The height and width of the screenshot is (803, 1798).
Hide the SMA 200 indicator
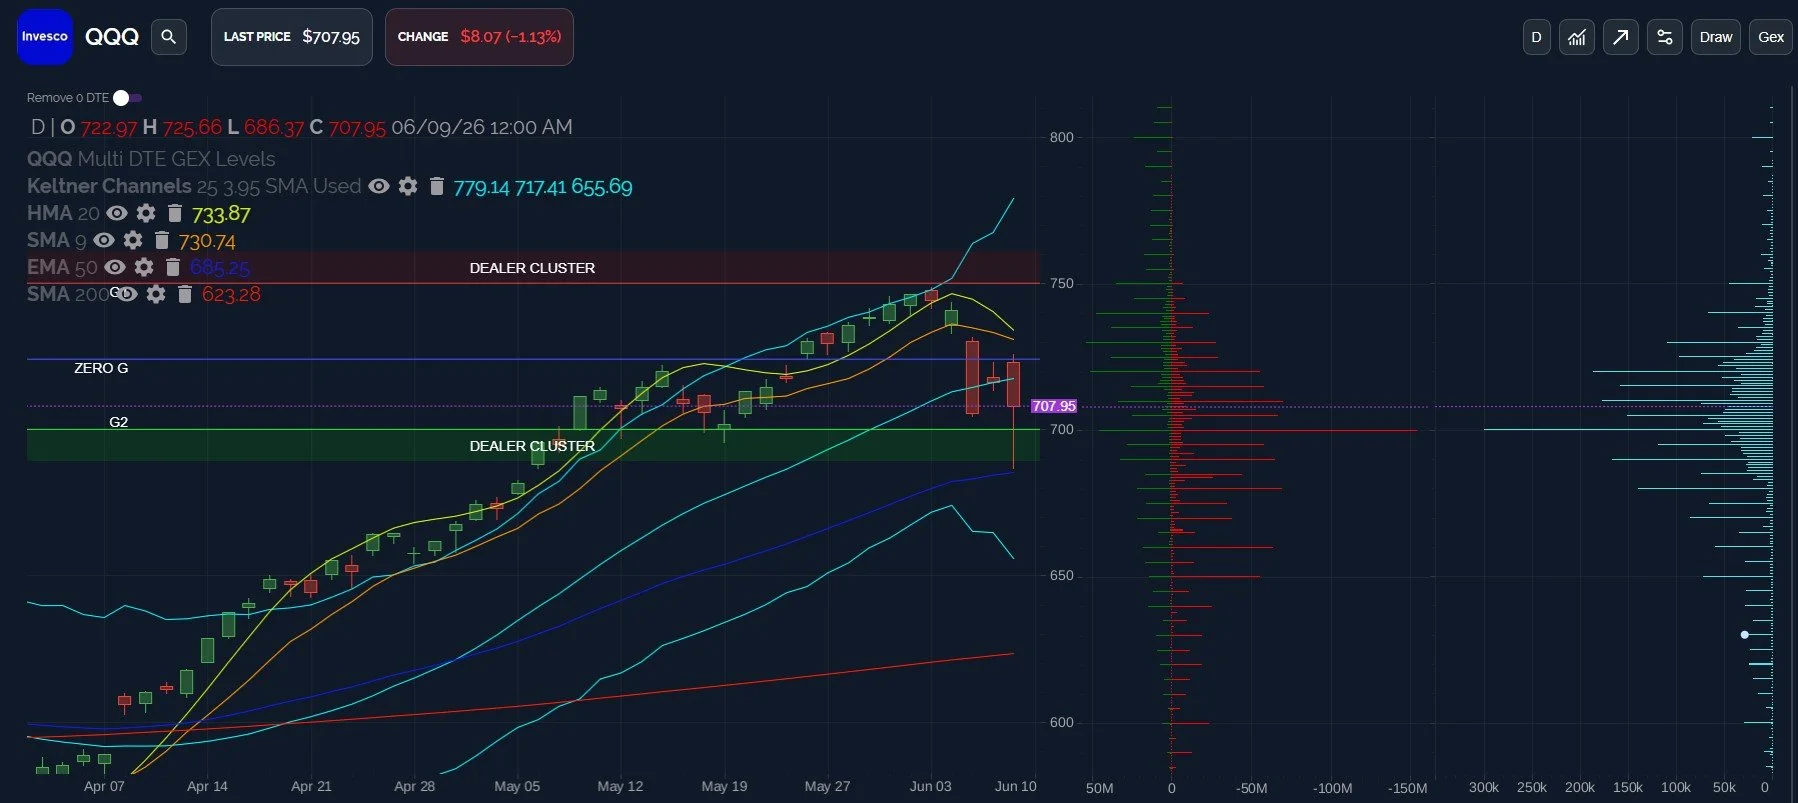[x=126, y=294]
